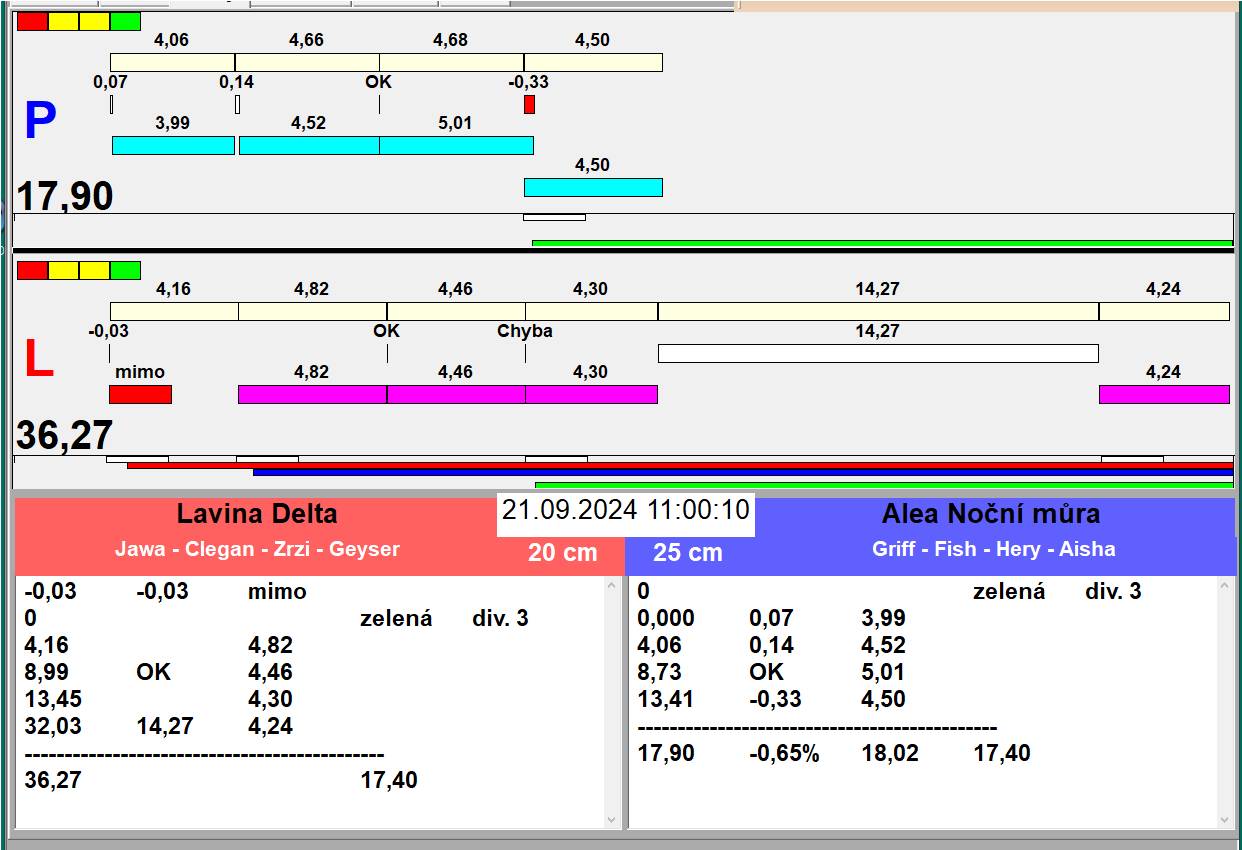
Task: Click the magenta 4,24 run bar
Action: [1164, 395]
